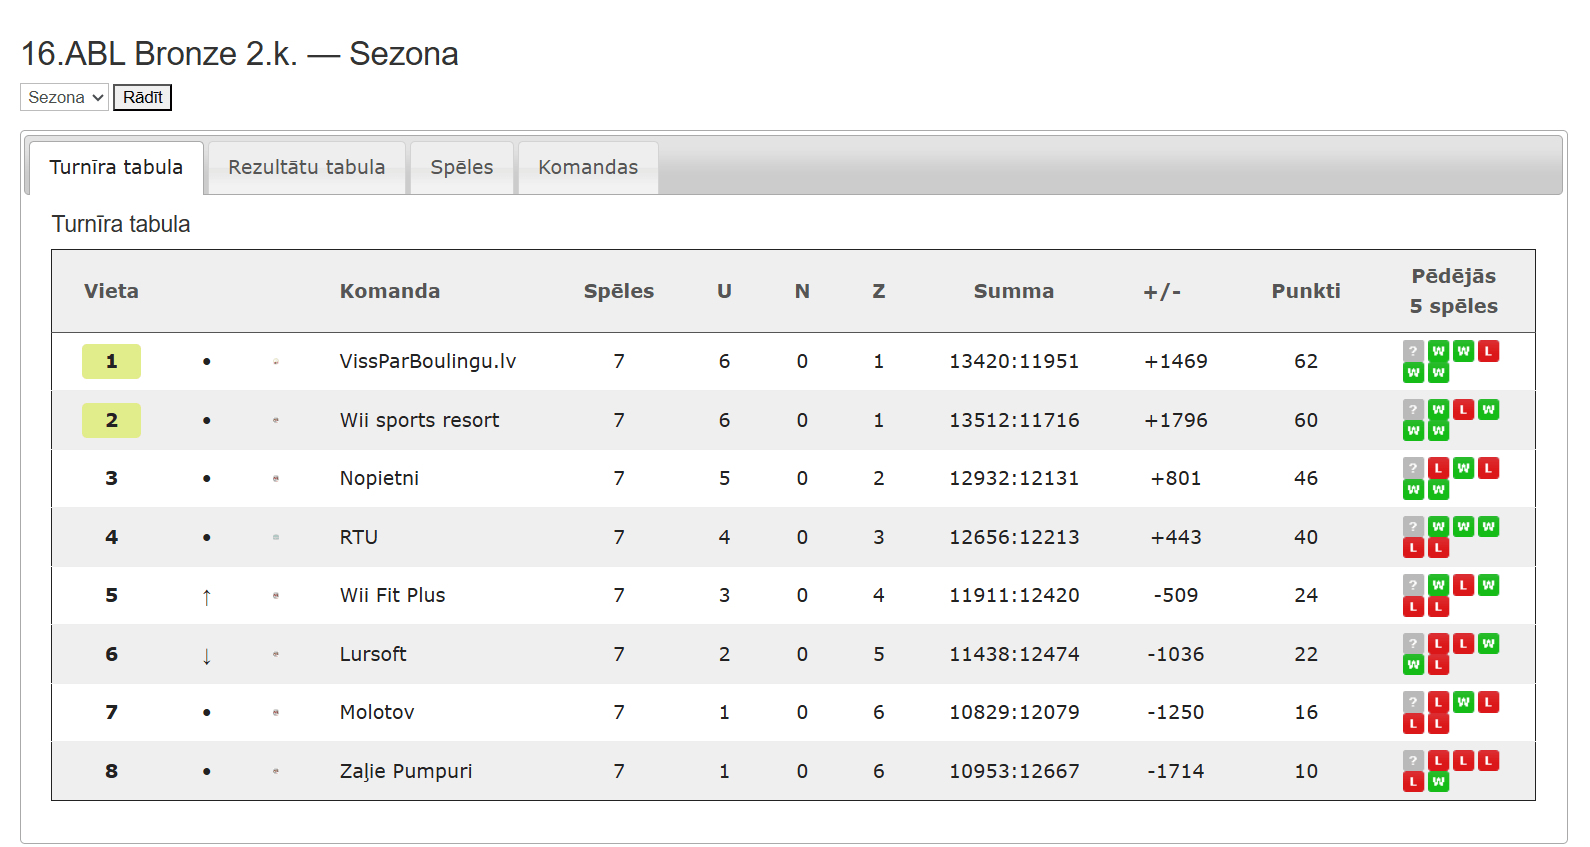Open the Spēles tab
The width and height of the screenshot is (1590, 847).
462,167
